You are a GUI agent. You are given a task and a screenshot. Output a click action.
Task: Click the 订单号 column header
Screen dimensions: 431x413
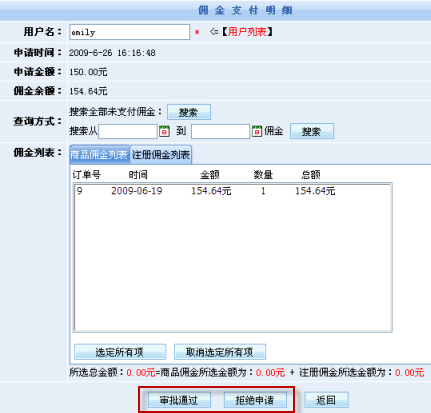point(87,175)
